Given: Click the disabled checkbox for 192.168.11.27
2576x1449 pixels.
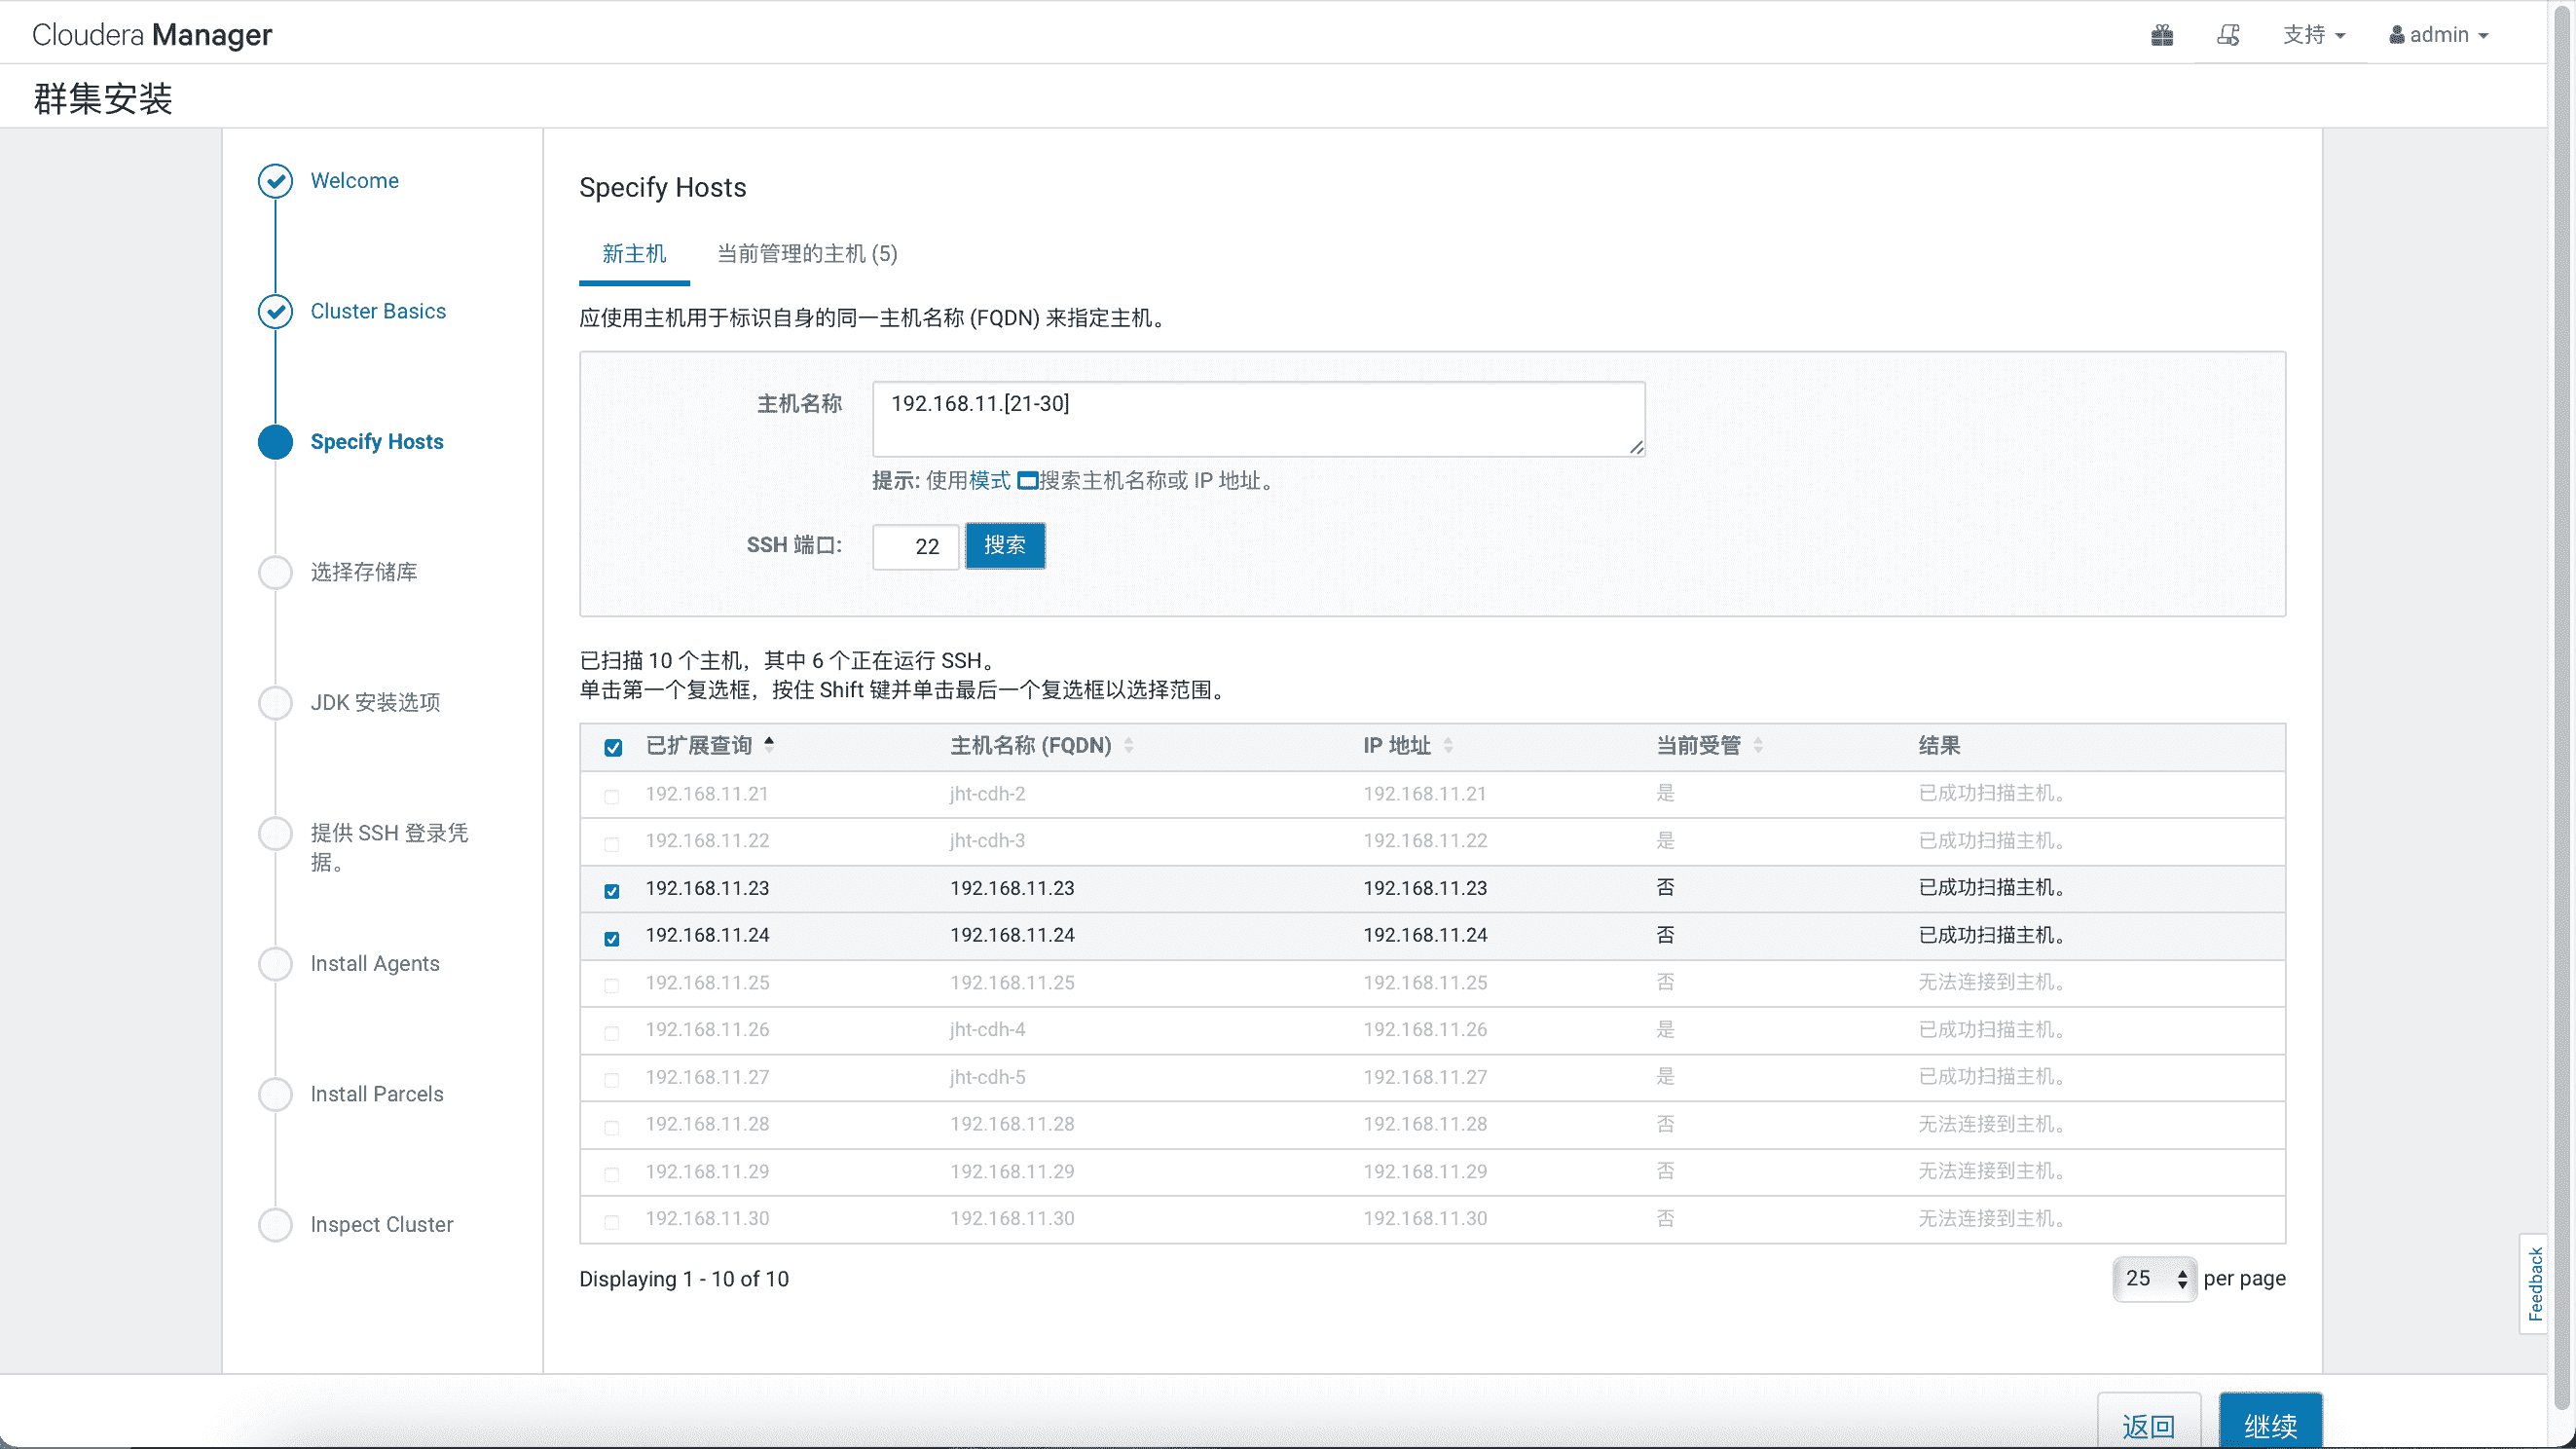Looking at the screenshot, I should coord(612,1080).
